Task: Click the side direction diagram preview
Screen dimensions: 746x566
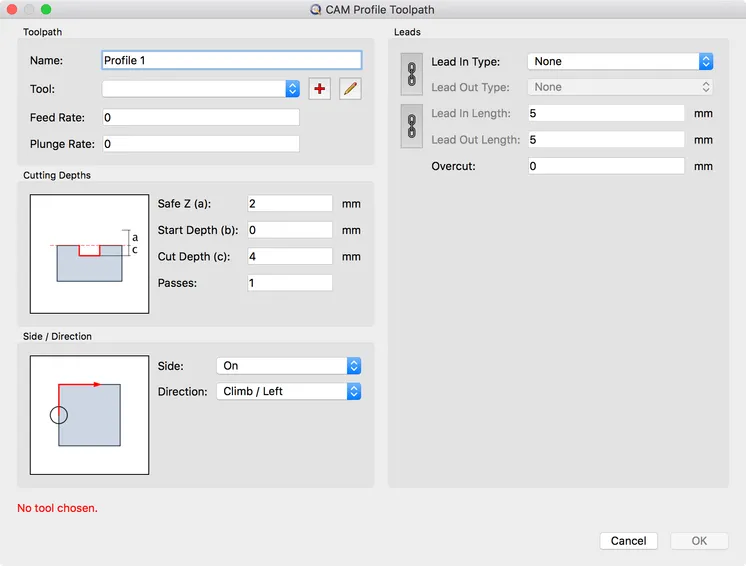Action: (x=89, y=415)
